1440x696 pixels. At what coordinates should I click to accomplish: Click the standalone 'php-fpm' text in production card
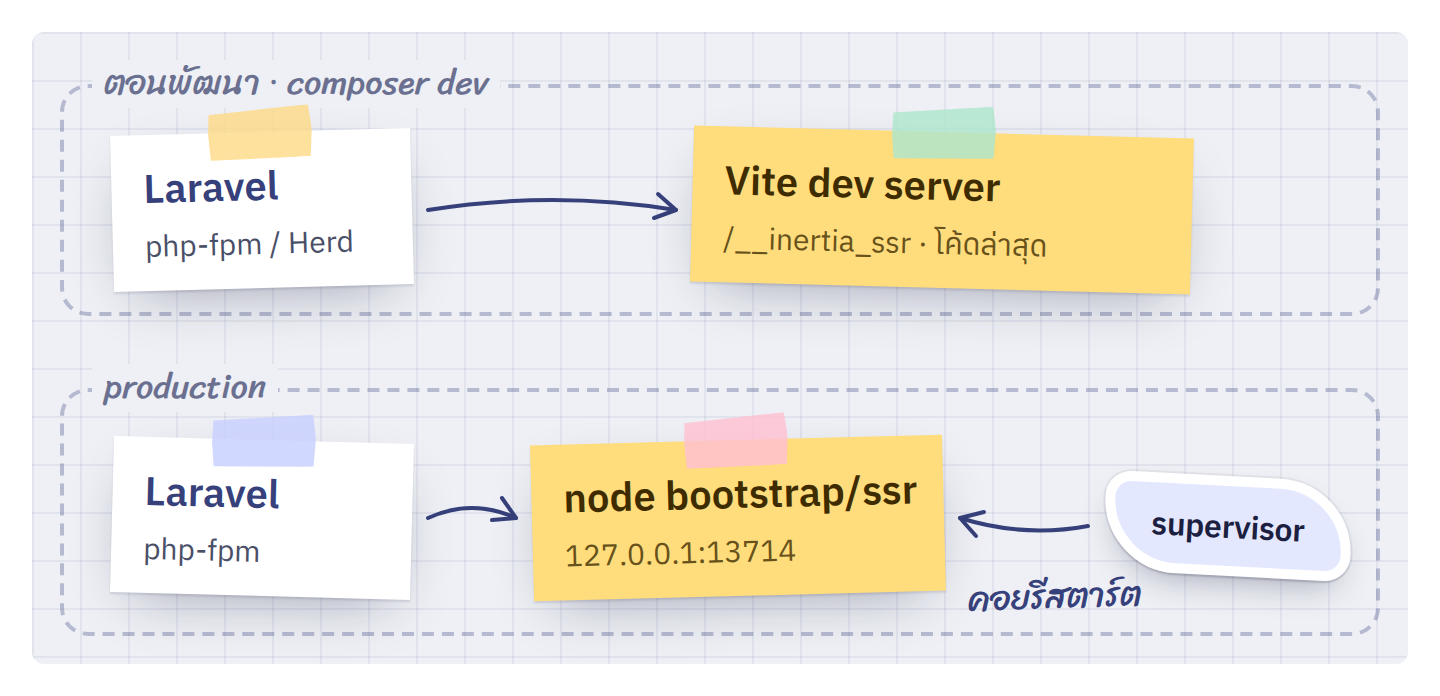202,550
